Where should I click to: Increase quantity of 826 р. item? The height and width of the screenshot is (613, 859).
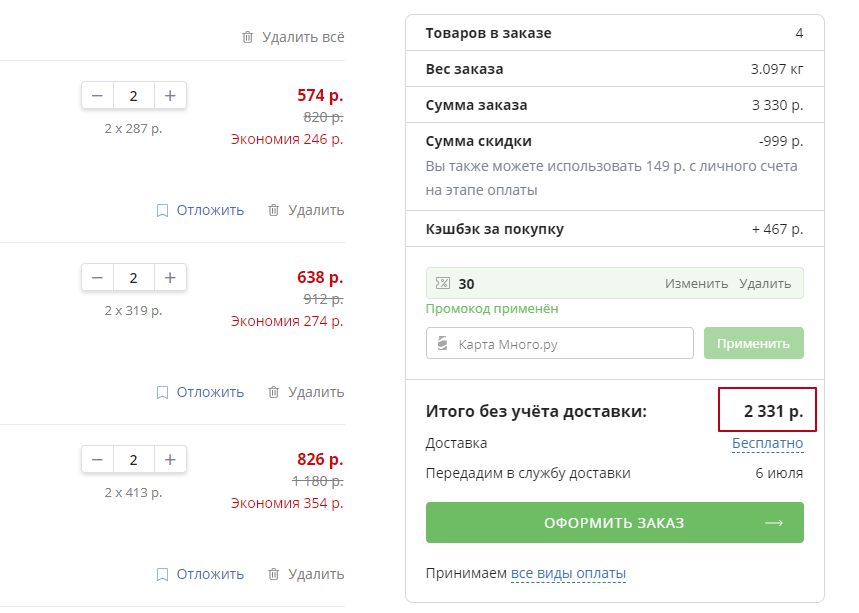click(x=170, y=460)
